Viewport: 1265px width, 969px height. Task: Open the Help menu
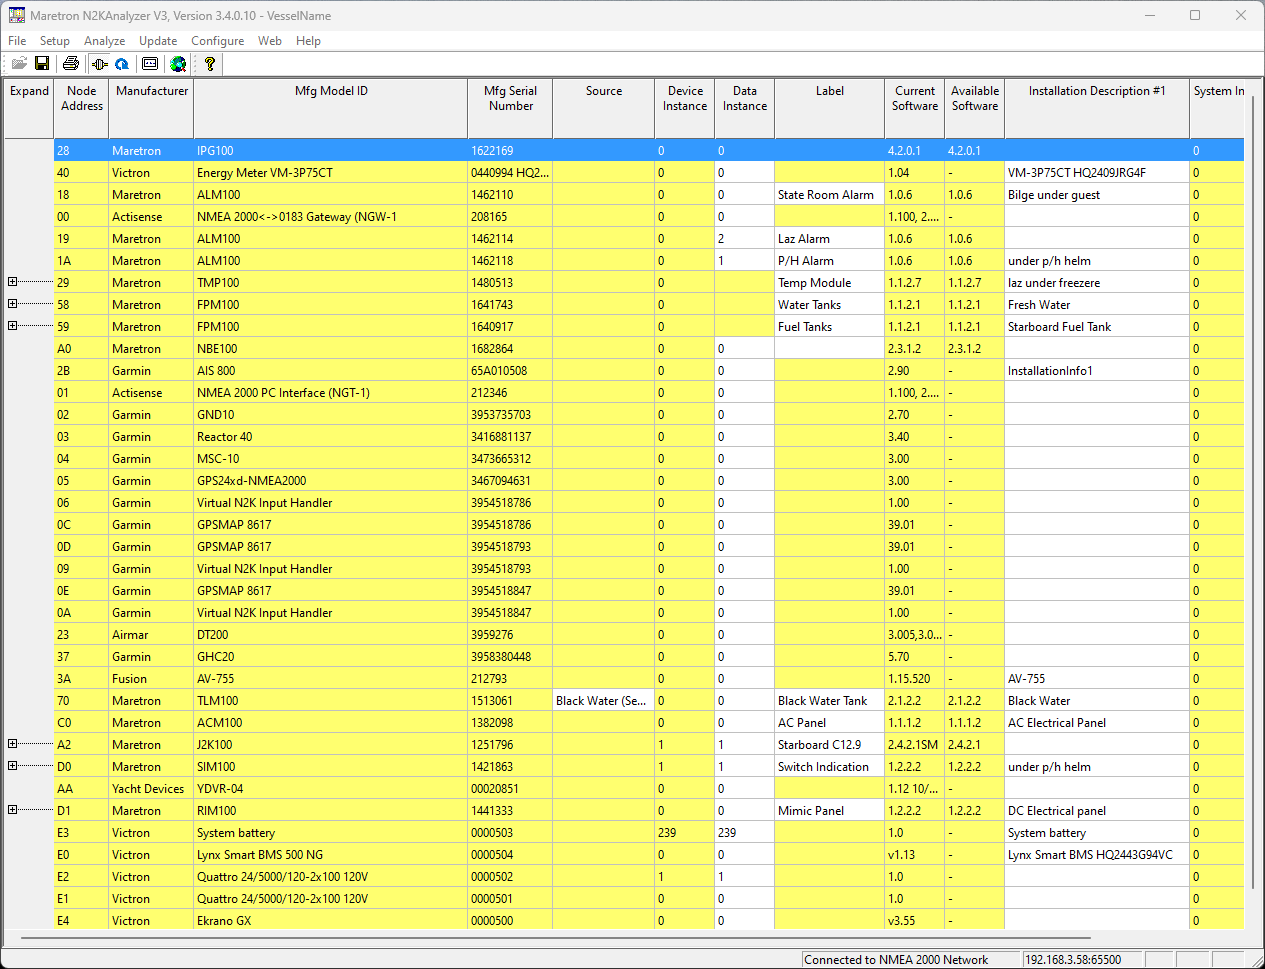(x=308, y=41)
